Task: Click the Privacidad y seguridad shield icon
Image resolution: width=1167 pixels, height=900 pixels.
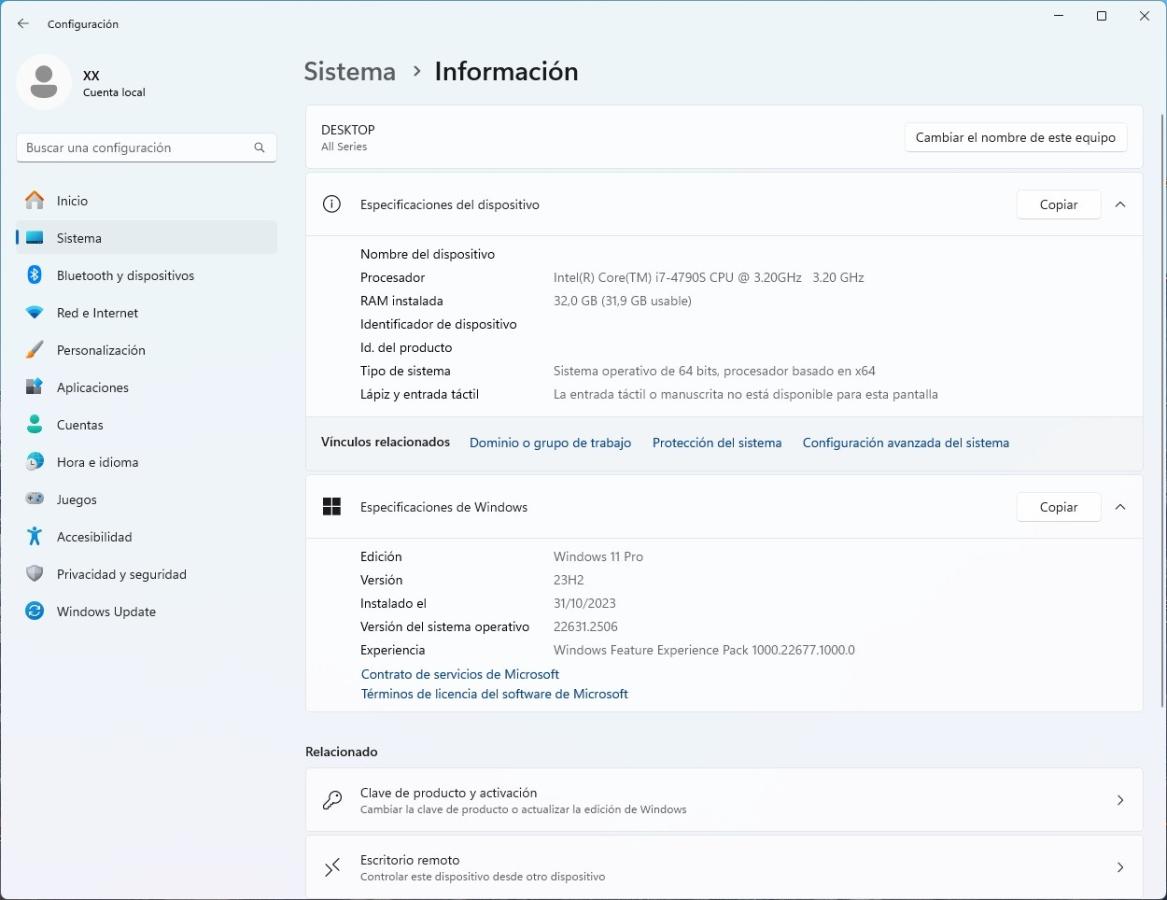Action: coord(35,574)
